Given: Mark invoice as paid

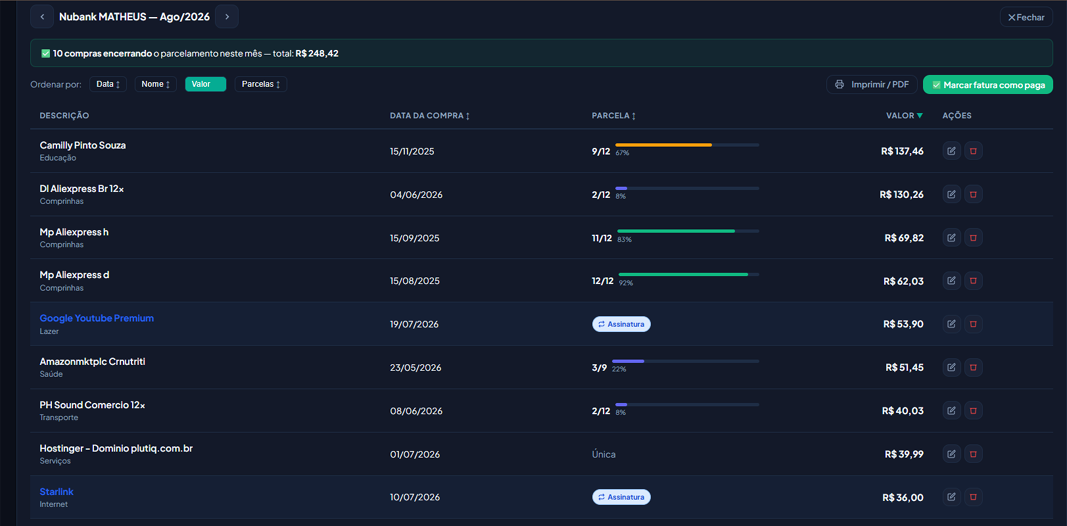Looking at the screenshot, I should (x=987, y=84).
